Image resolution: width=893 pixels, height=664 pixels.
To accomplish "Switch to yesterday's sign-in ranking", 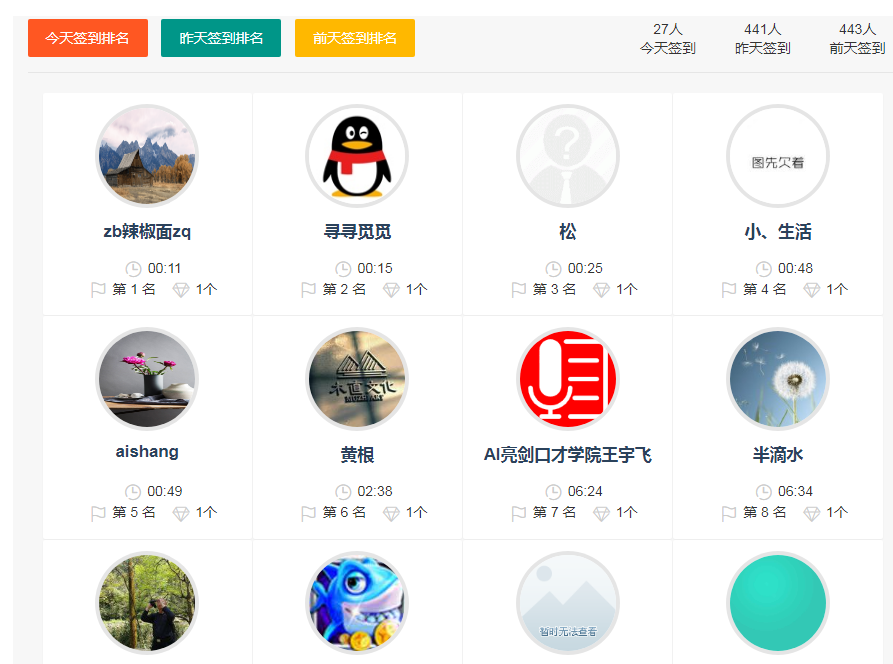I will pyautogui.click(x=221, y=38).
